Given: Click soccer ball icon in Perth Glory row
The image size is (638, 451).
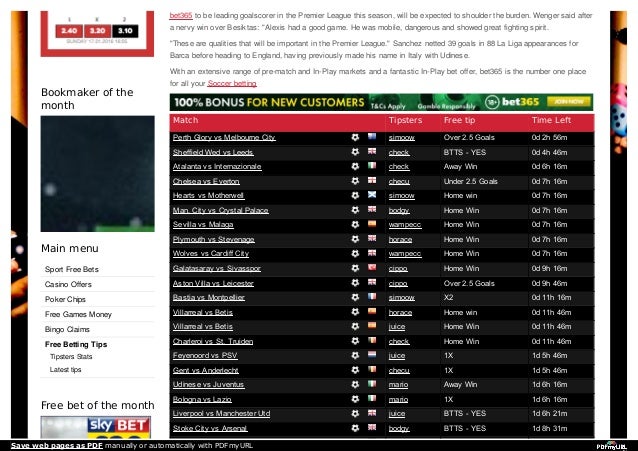Looking at the screenshot, I should (x=355, y=138).
